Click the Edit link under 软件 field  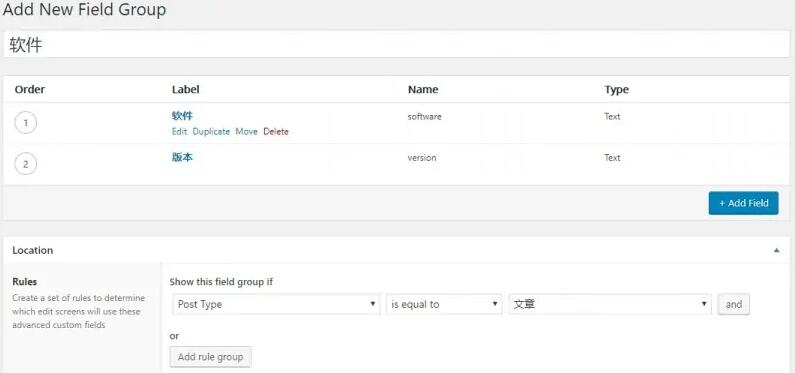coord(179,132)
